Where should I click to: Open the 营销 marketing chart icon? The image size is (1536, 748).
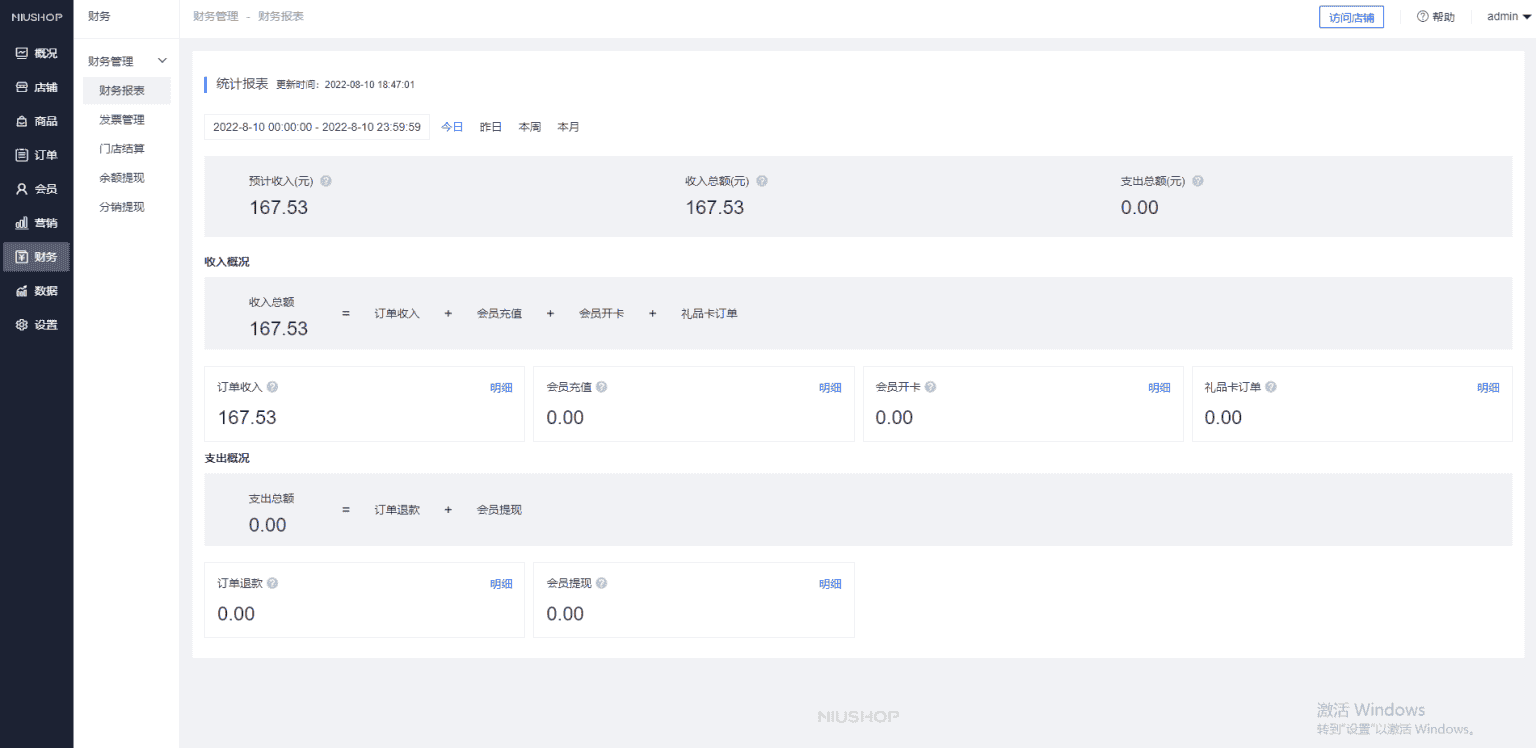[x=22, y=223]
